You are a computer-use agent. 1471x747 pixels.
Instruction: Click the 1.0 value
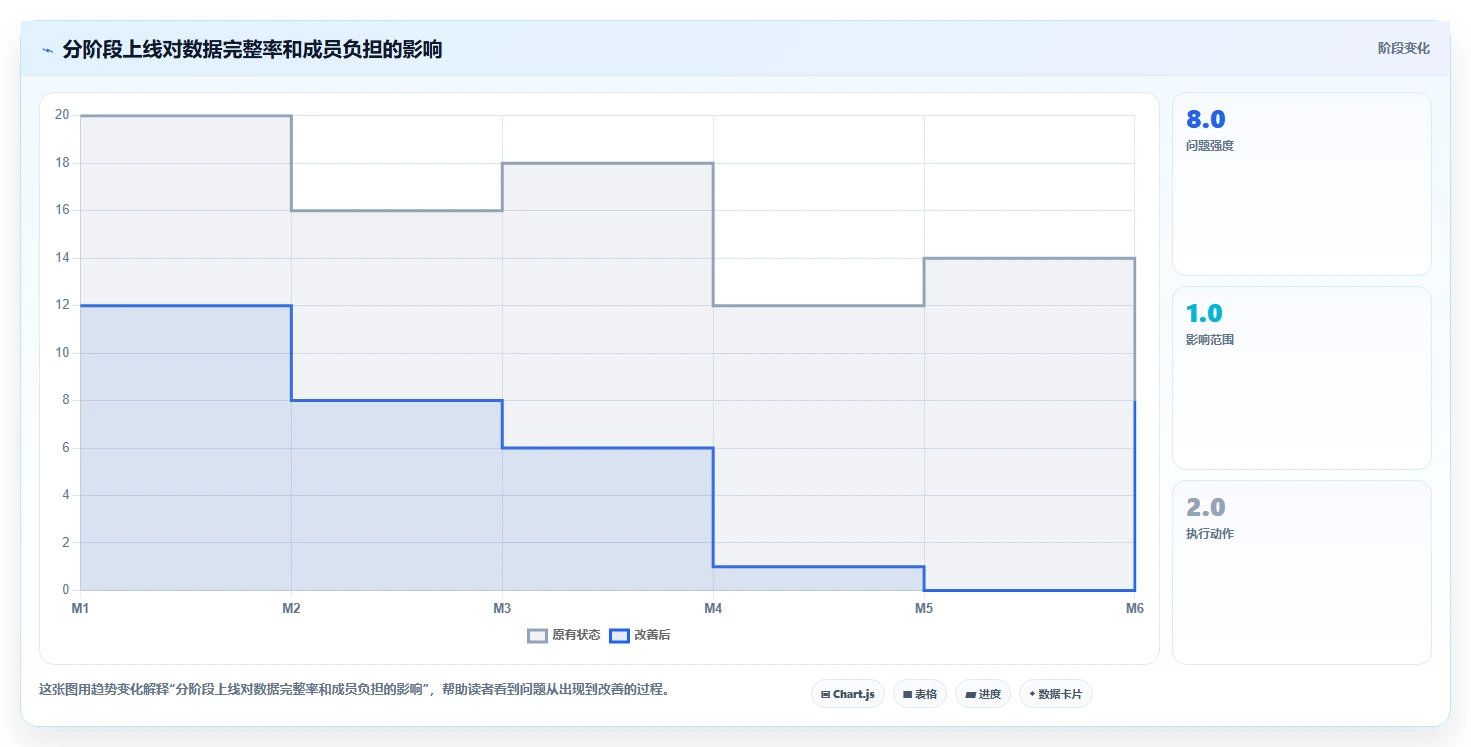tap(1204, 313)
